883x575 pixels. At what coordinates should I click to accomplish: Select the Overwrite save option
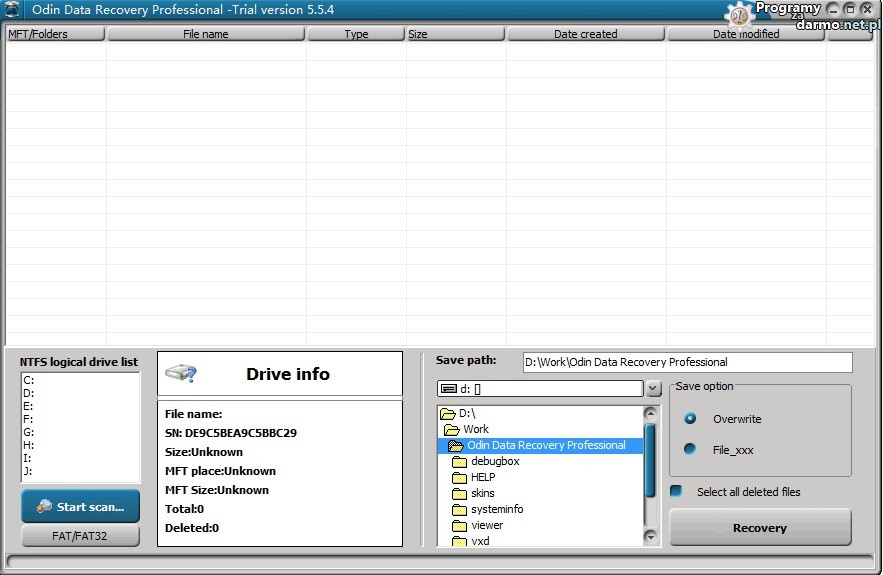click(x=690, y=419)
